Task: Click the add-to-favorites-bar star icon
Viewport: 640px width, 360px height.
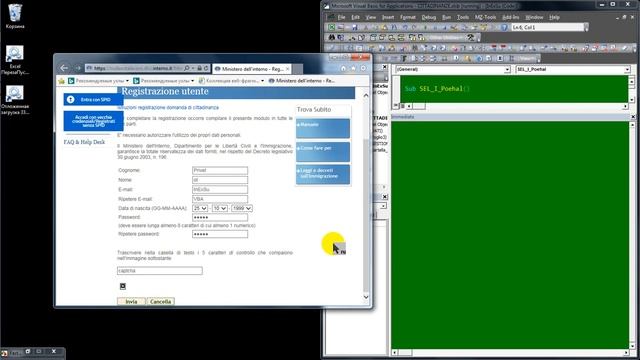Action: (61, 81)
